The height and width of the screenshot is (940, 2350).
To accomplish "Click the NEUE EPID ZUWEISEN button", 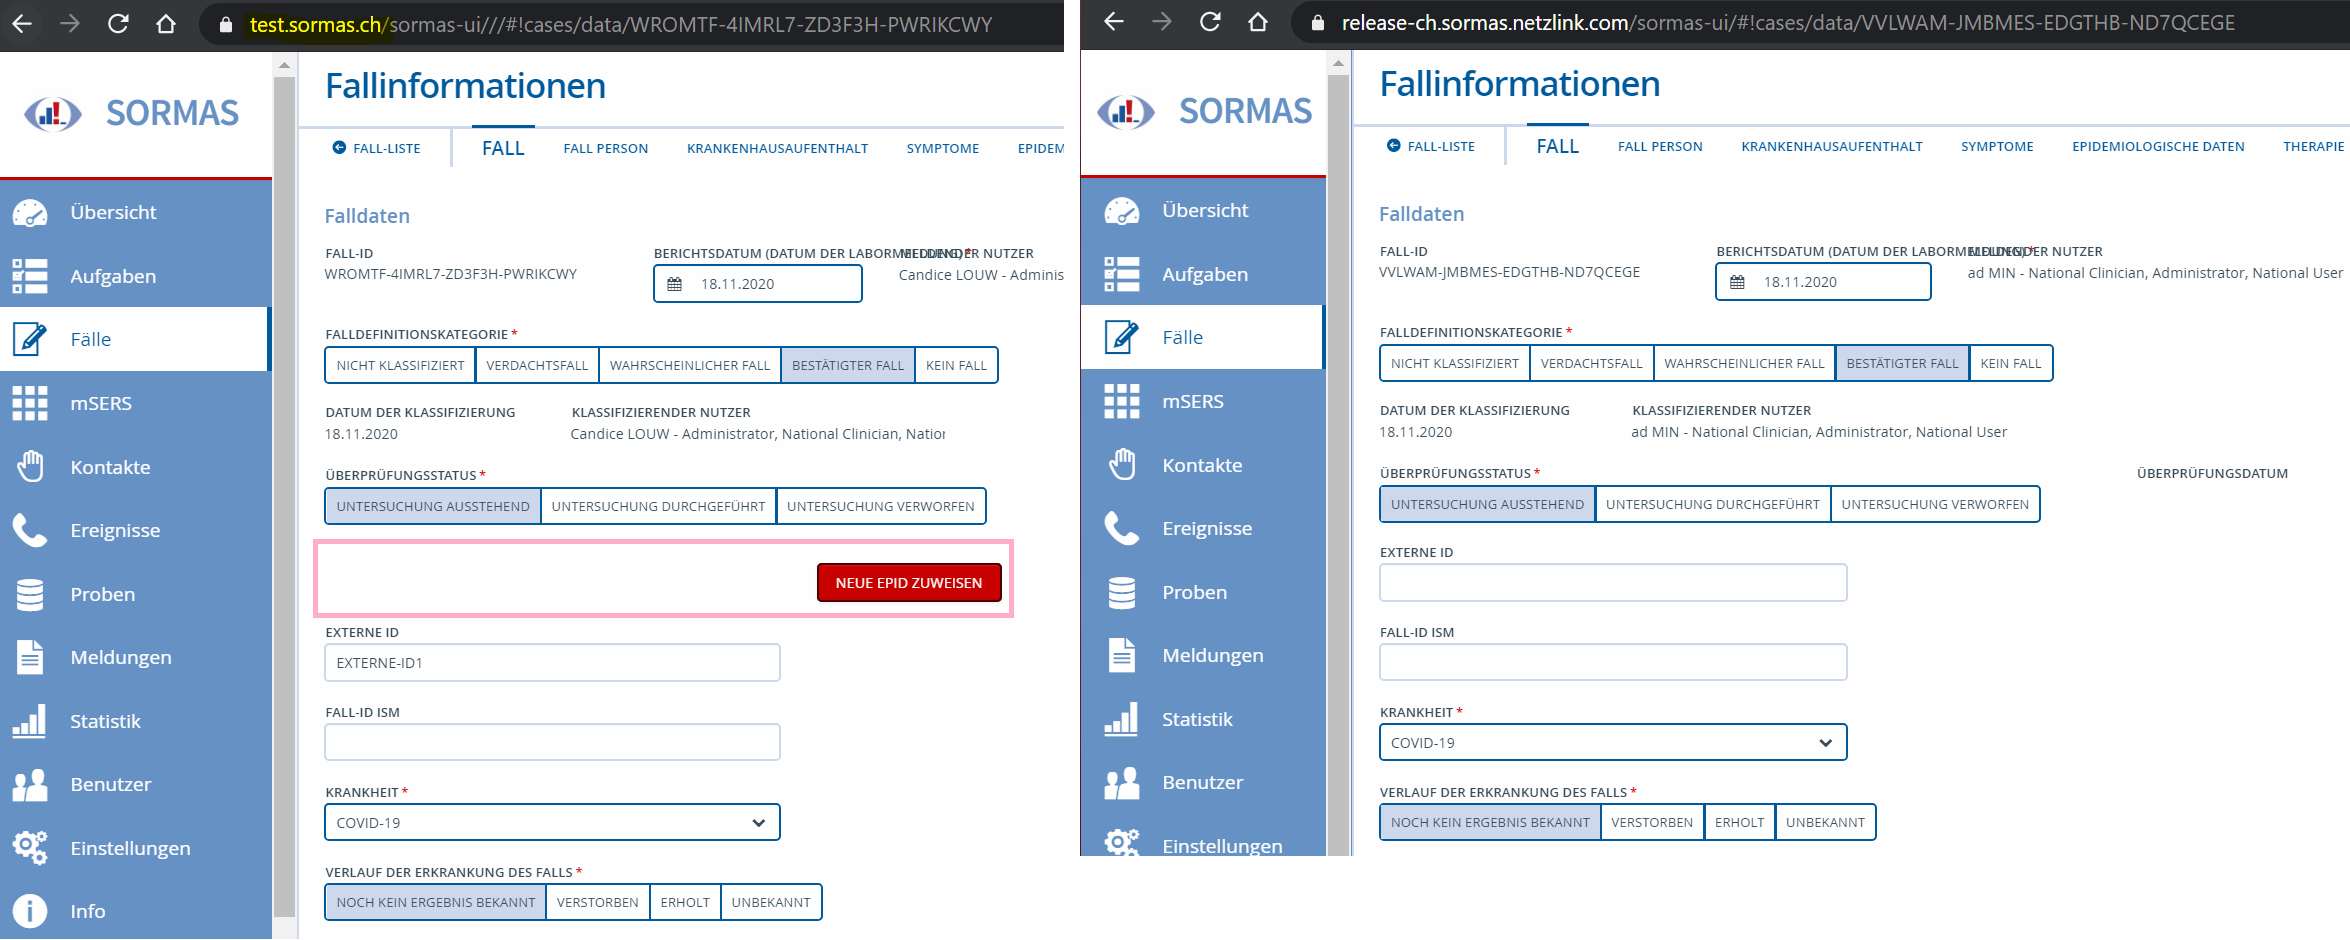I will [x=909, y=582].
